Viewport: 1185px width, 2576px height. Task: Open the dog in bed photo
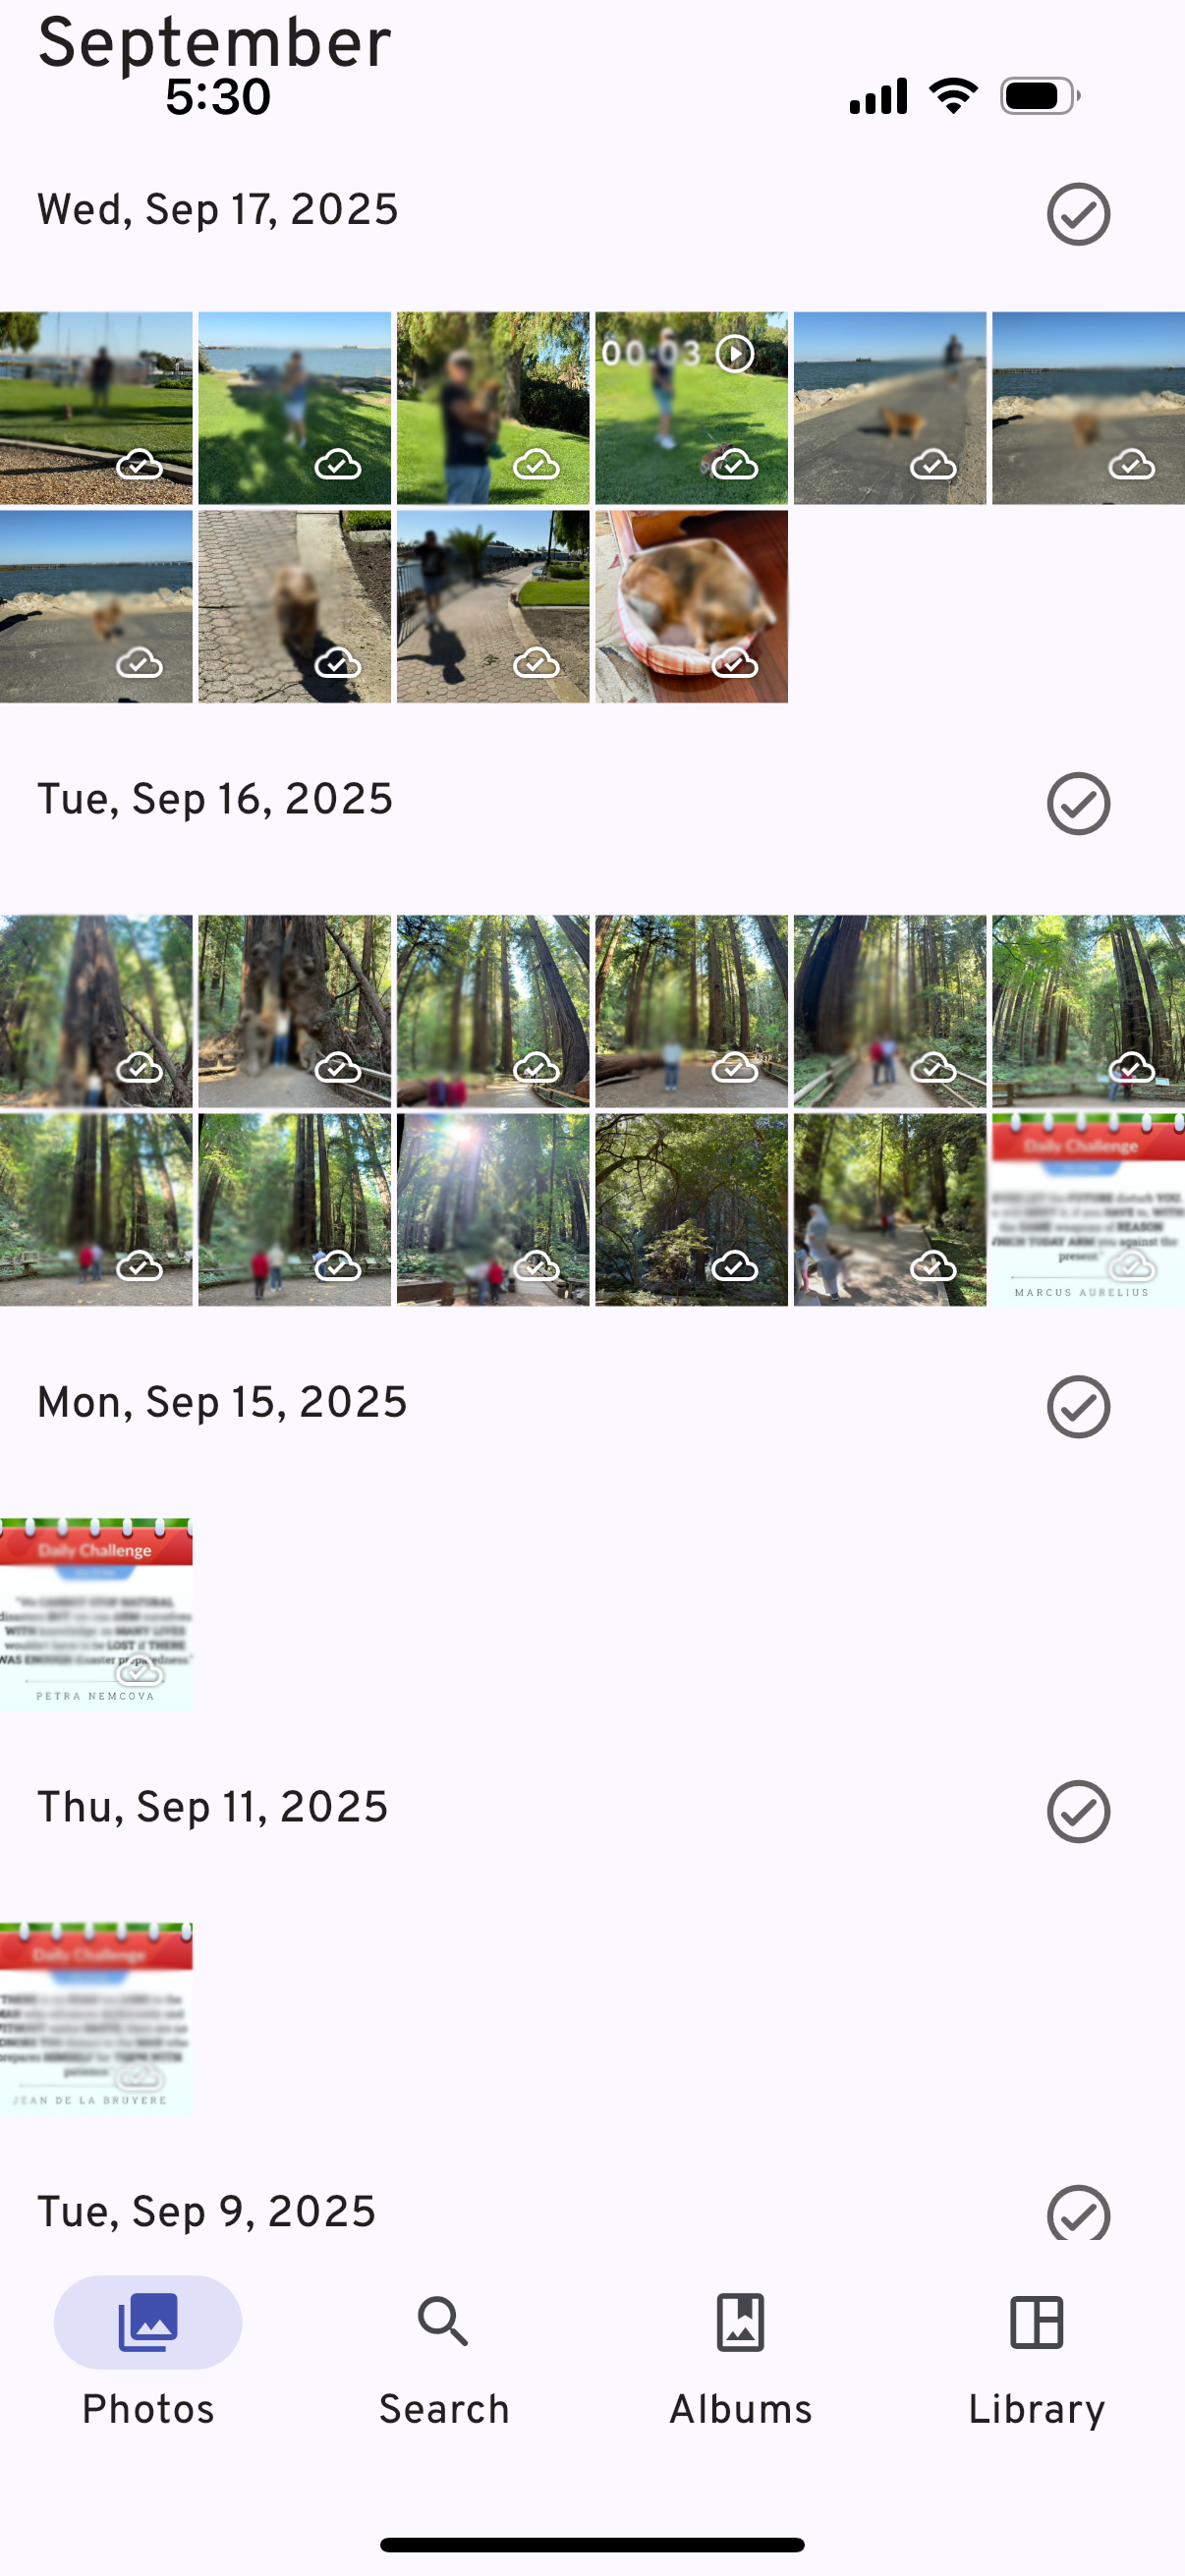coord(691,606)
